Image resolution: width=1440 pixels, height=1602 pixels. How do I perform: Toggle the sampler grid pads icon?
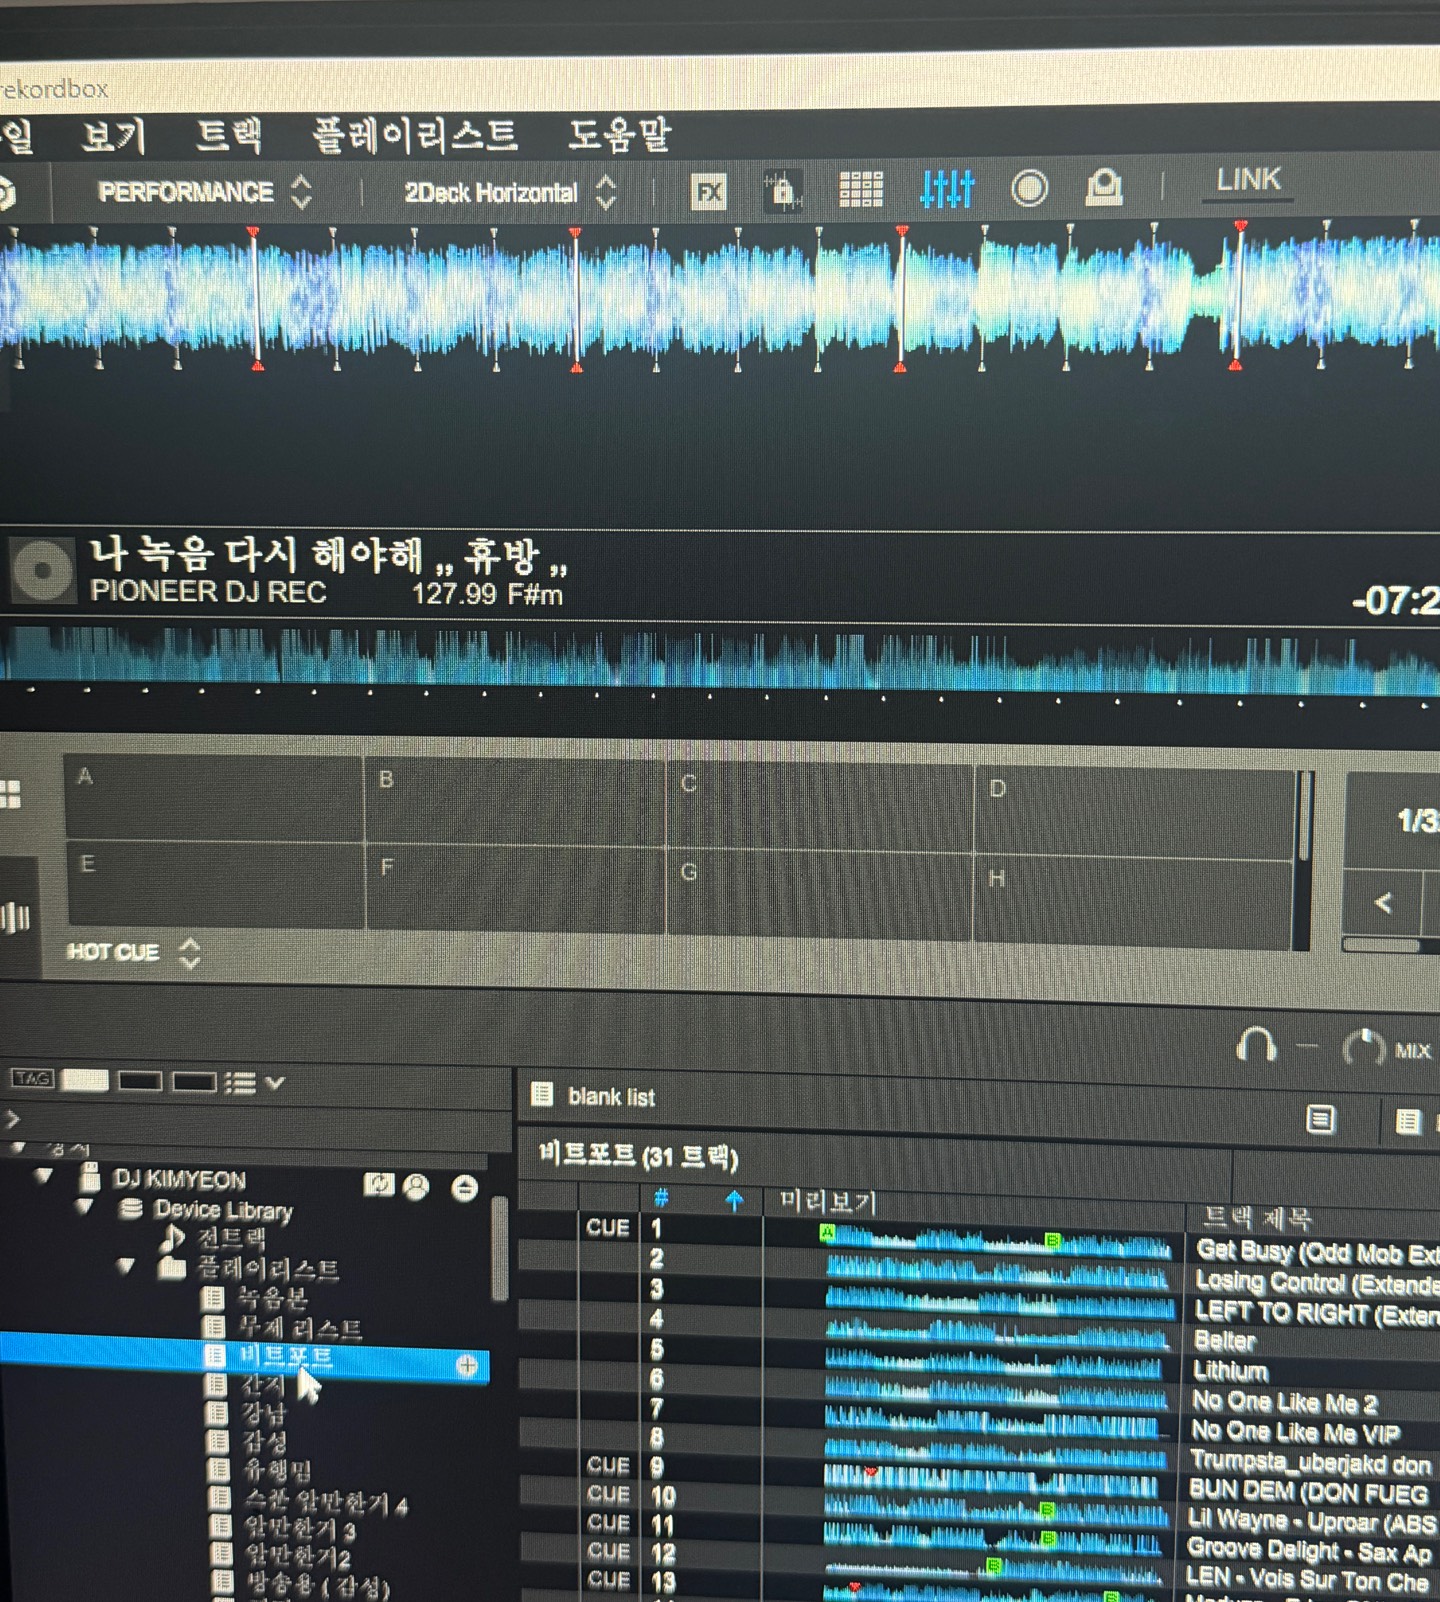coord(860,189)
